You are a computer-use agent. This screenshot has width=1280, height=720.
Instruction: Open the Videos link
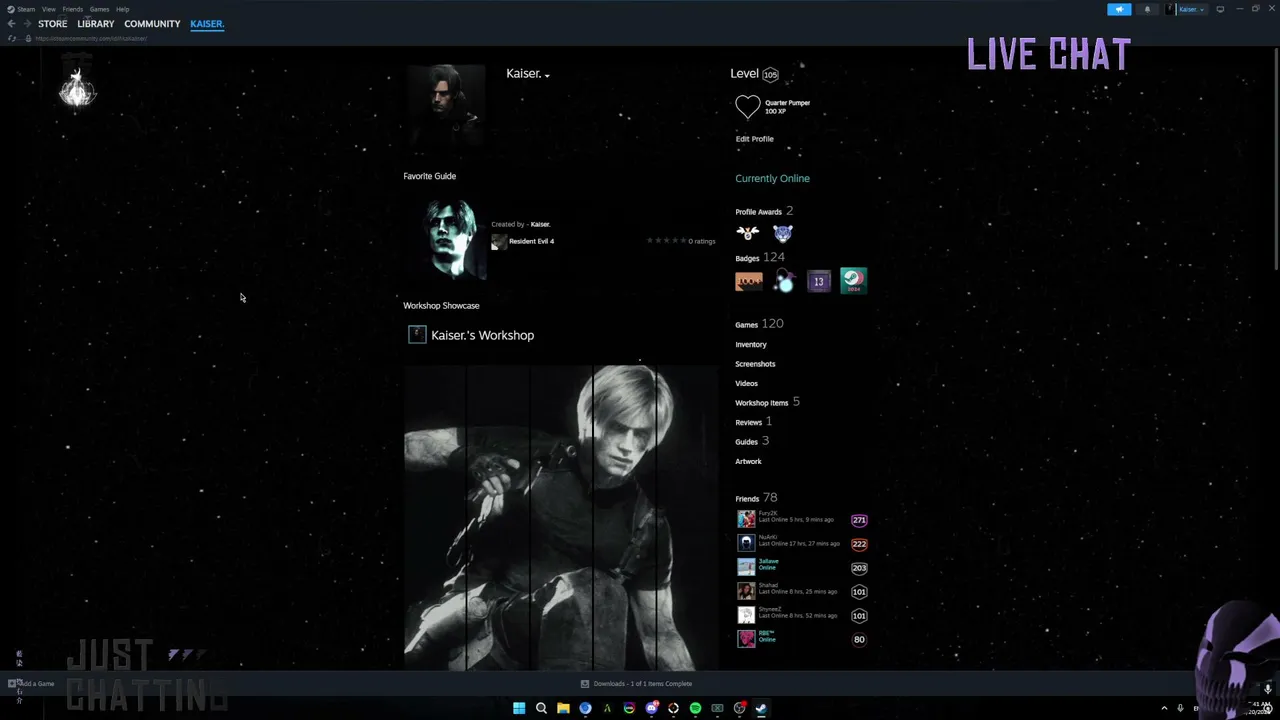click(x=747, y=384)
